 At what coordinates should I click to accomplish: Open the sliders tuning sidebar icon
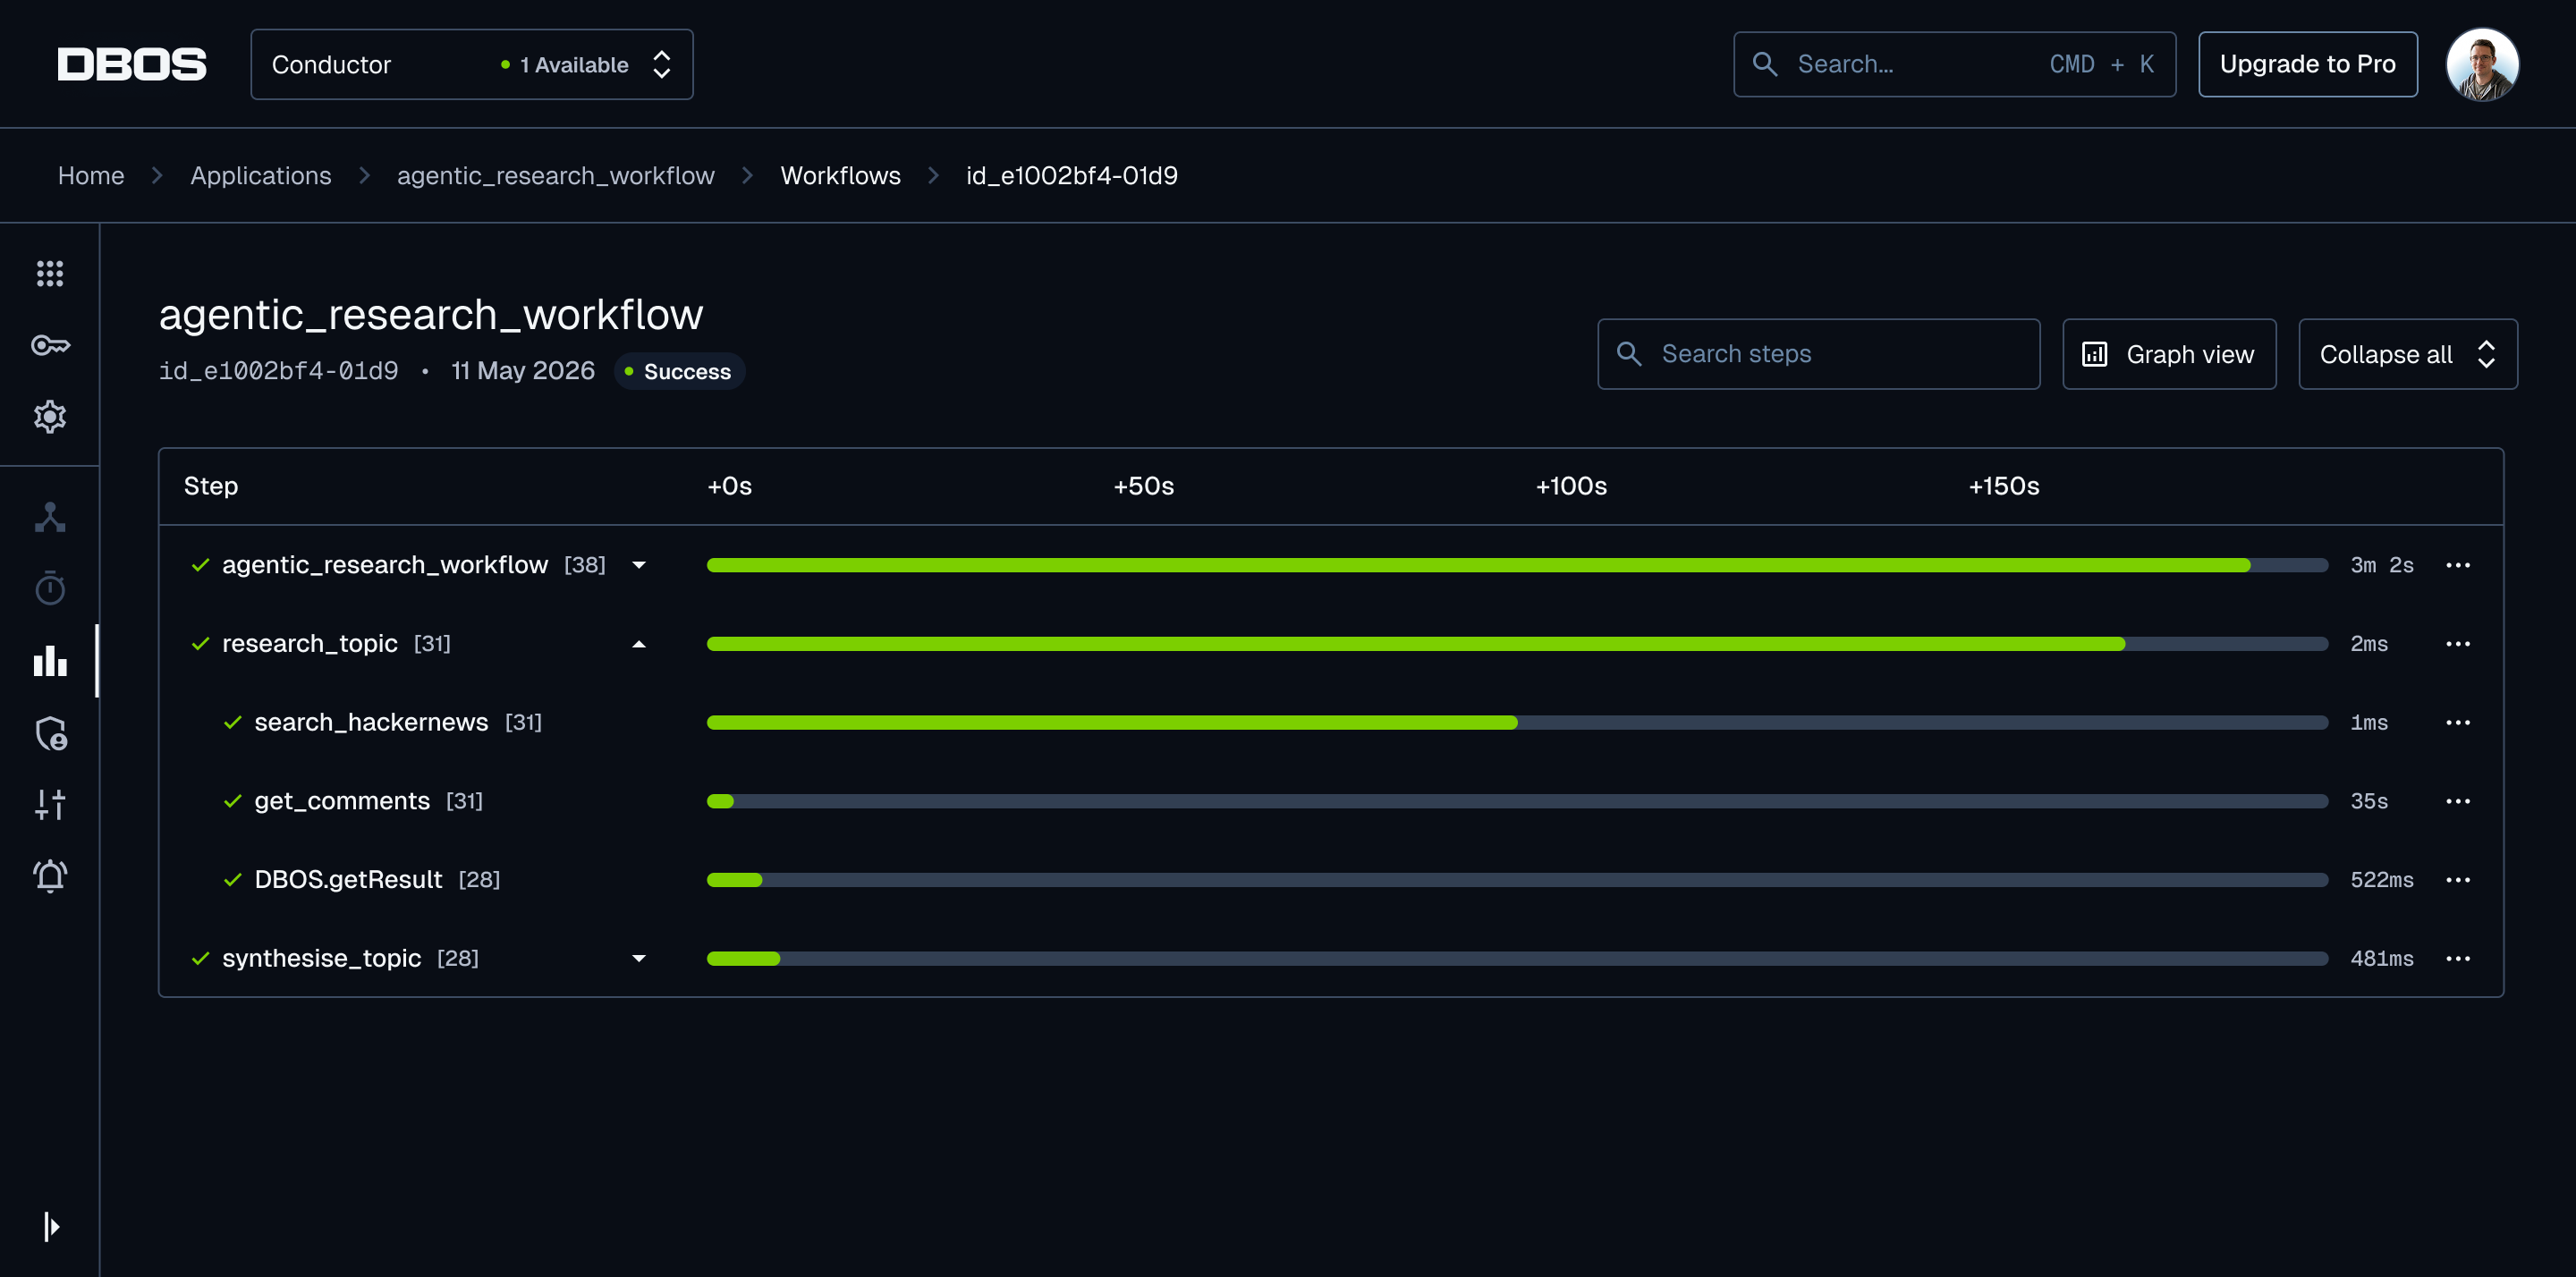click(x=50, y=804)
